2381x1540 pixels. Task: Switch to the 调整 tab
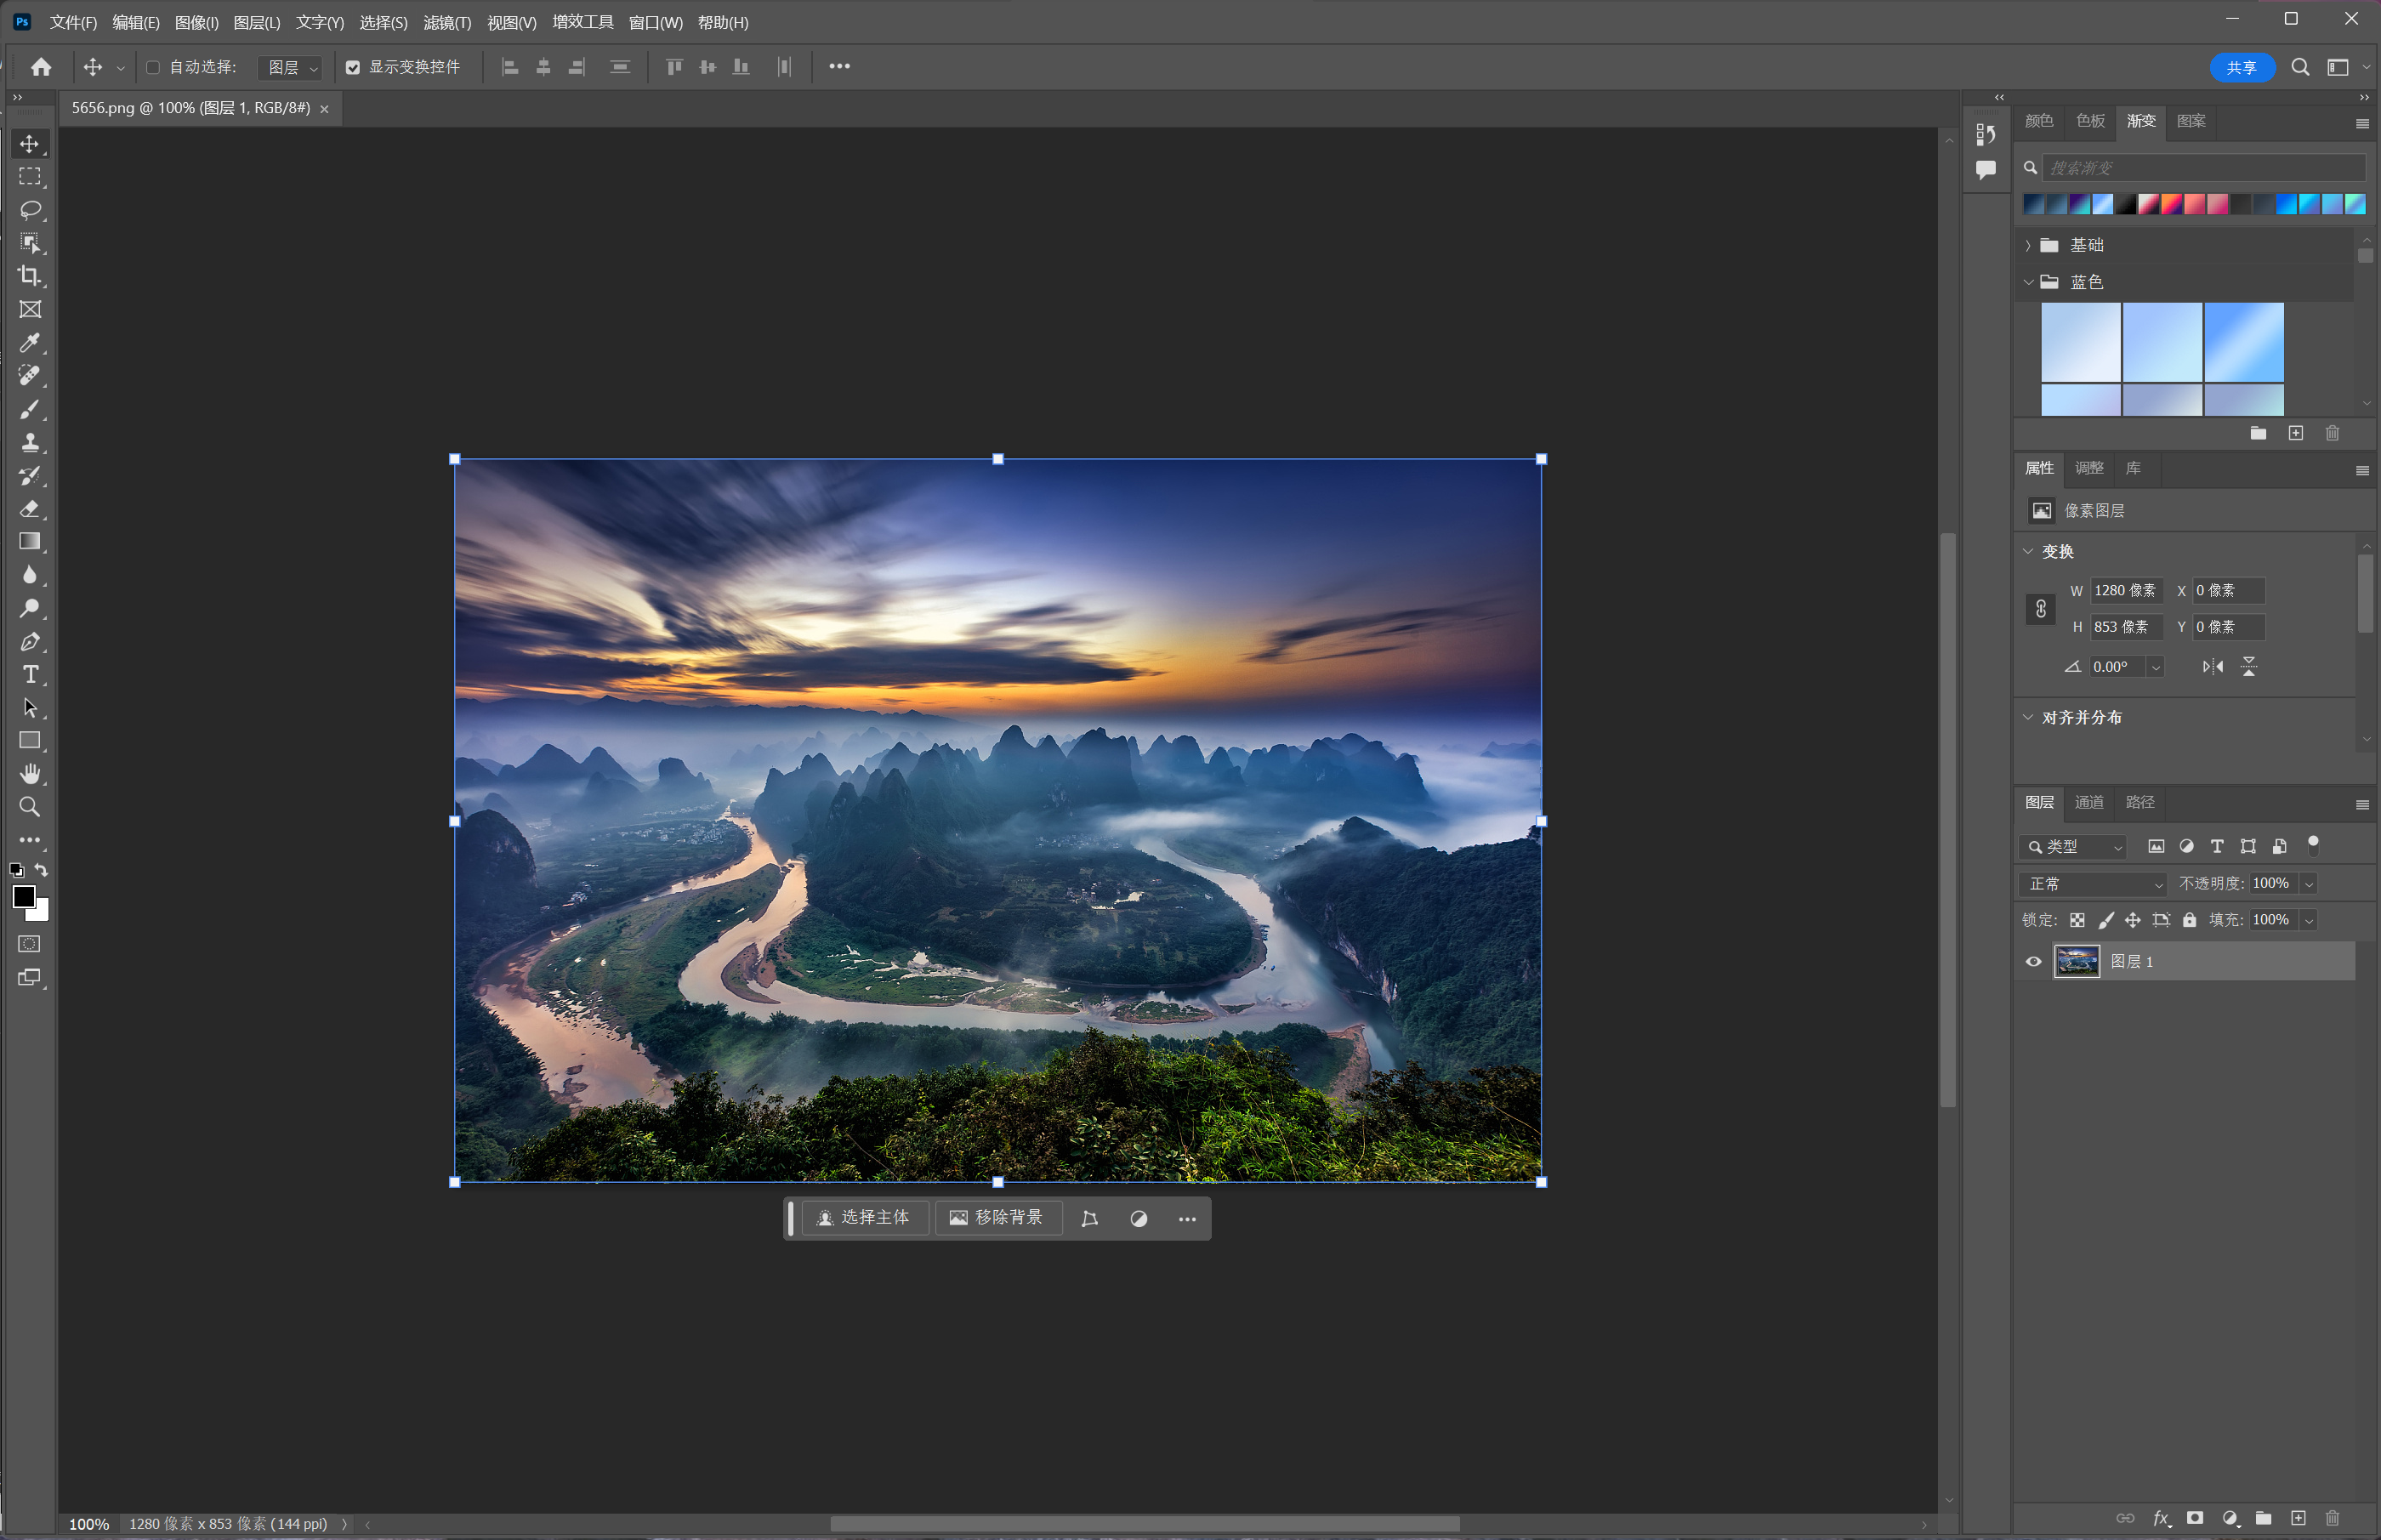[x=2089, y=468]
